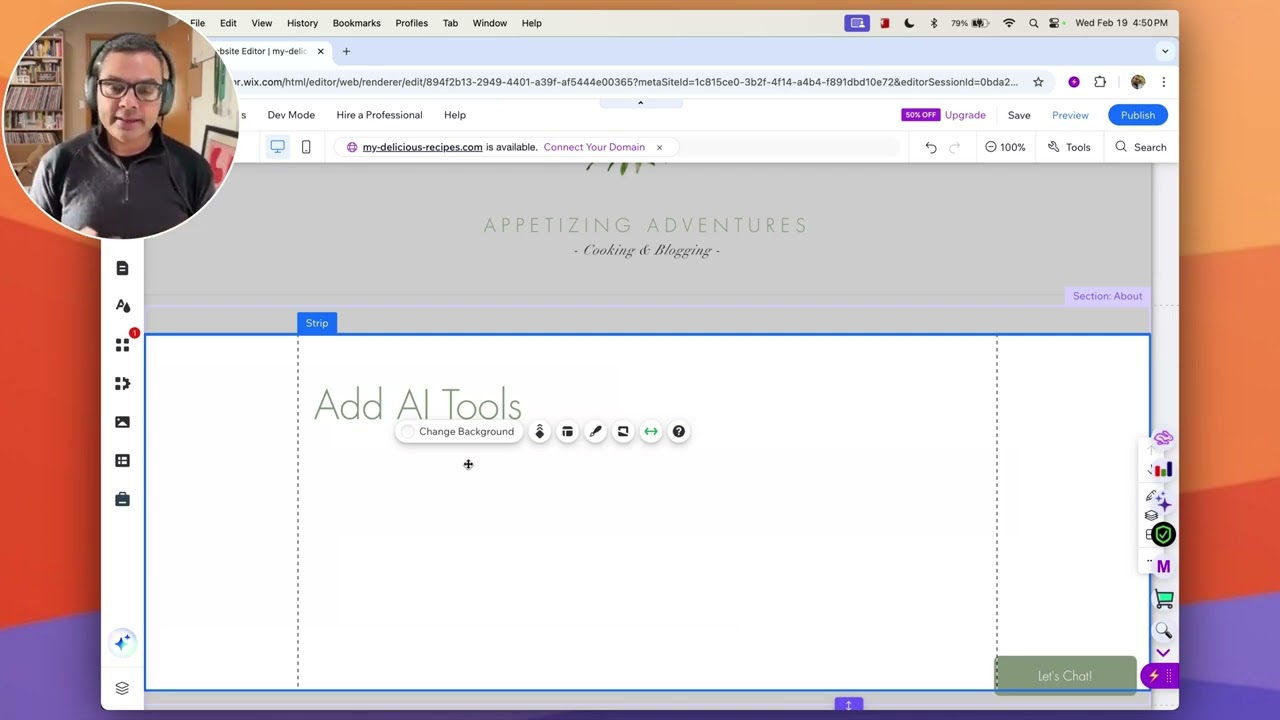Open the editor Help menu
This screenshot has width=1280, height=720.
[455, 115]
